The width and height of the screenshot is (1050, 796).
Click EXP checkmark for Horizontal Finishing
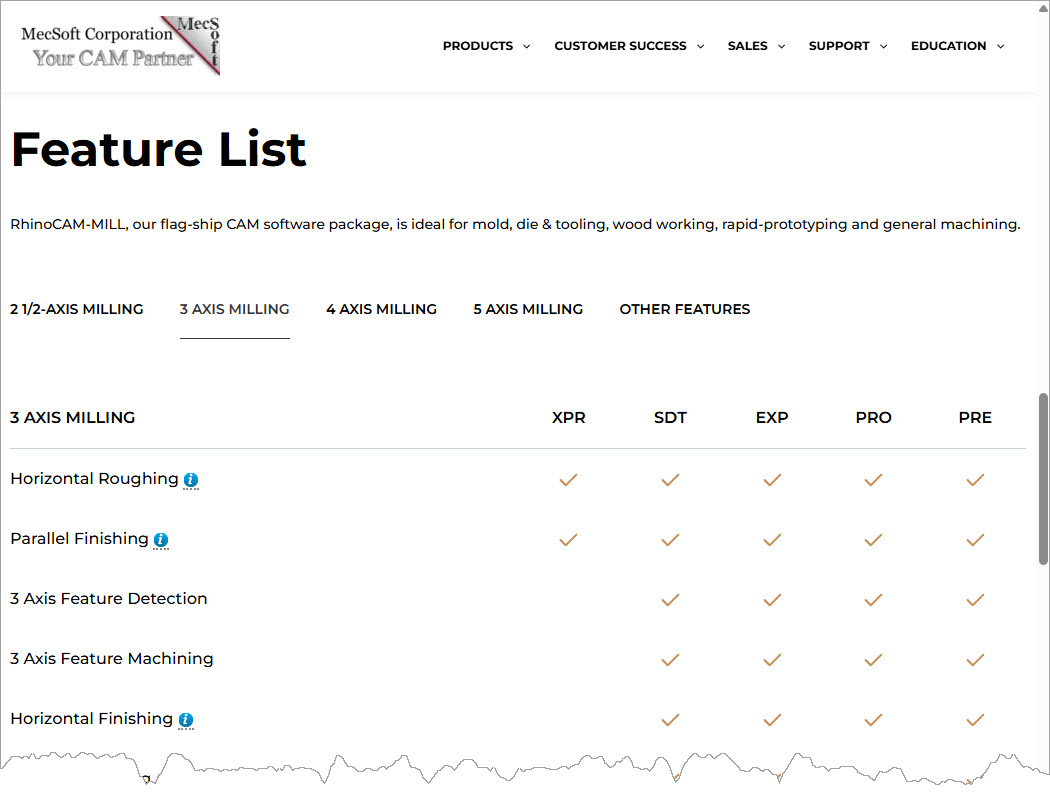click(x=772, y=720)
